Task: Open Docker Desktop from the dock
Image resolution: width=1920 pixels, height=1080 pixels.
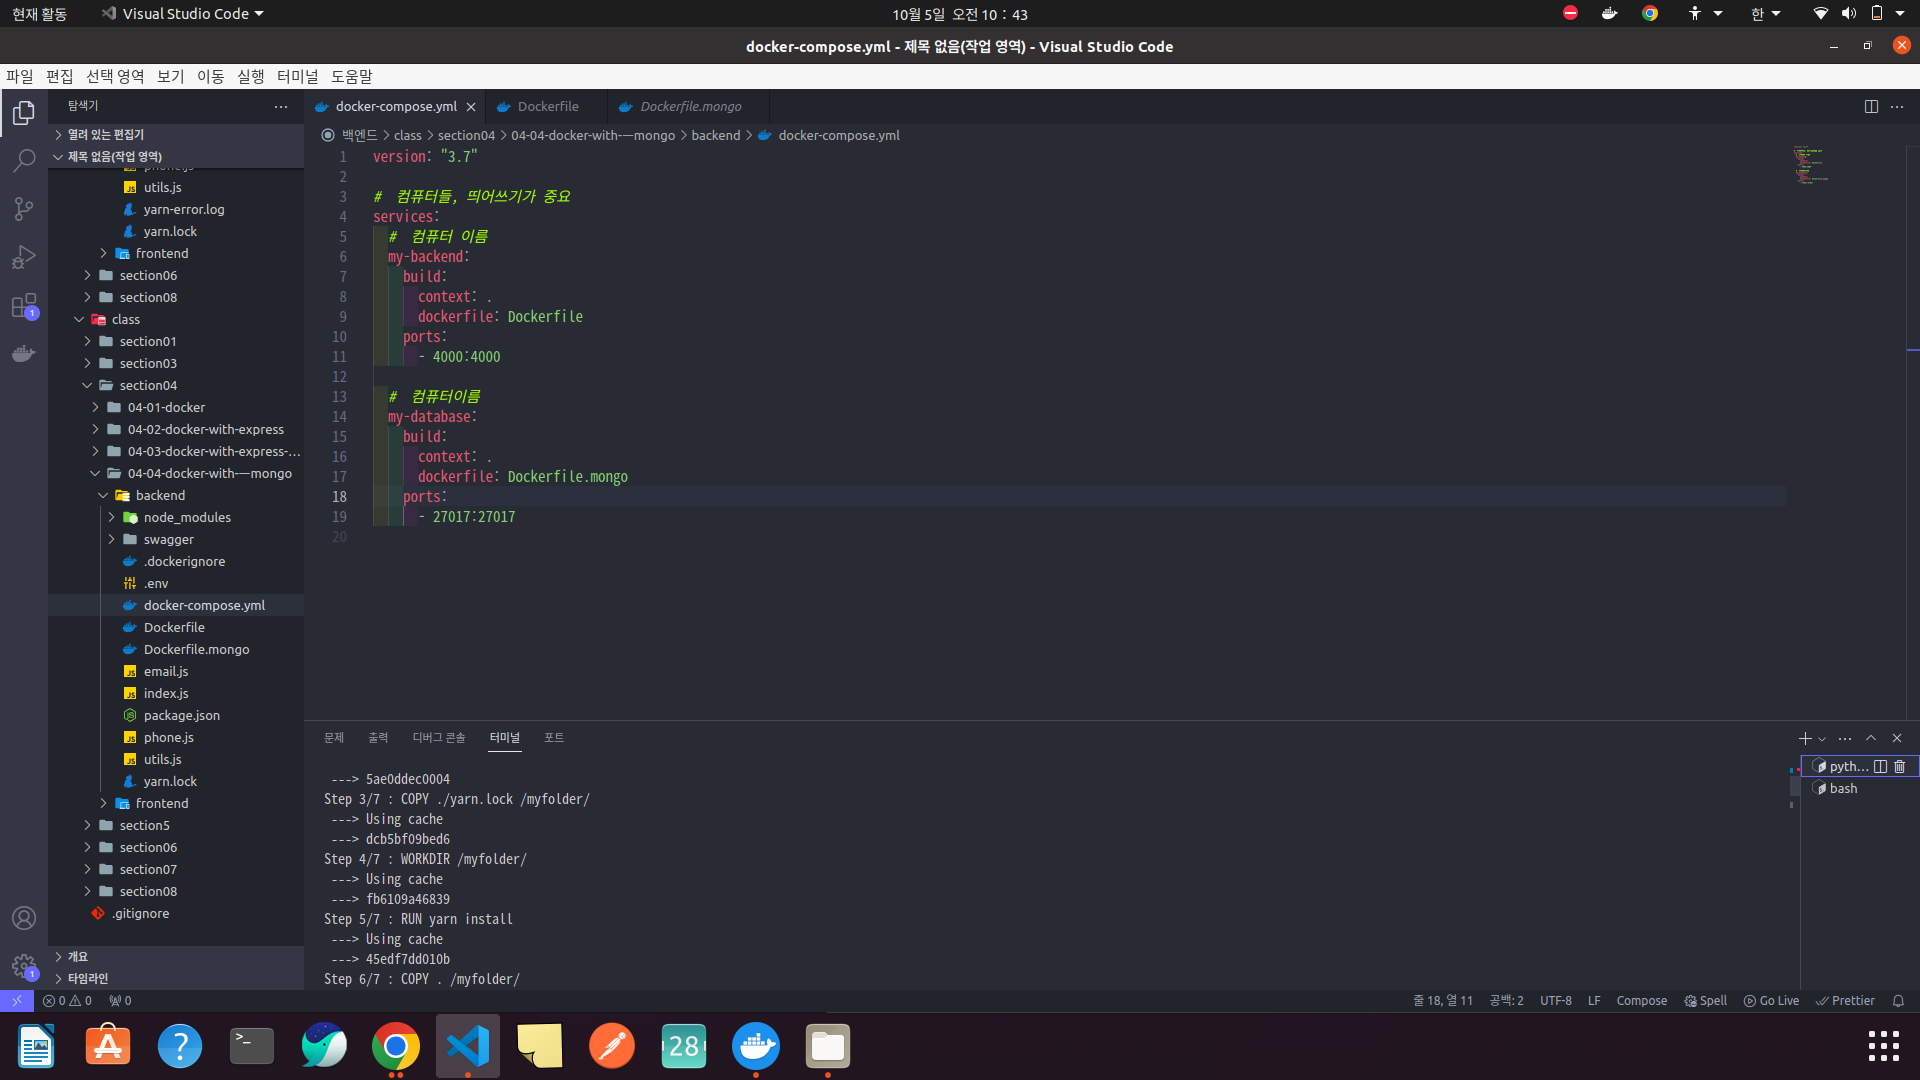Action: point(756,1047)
